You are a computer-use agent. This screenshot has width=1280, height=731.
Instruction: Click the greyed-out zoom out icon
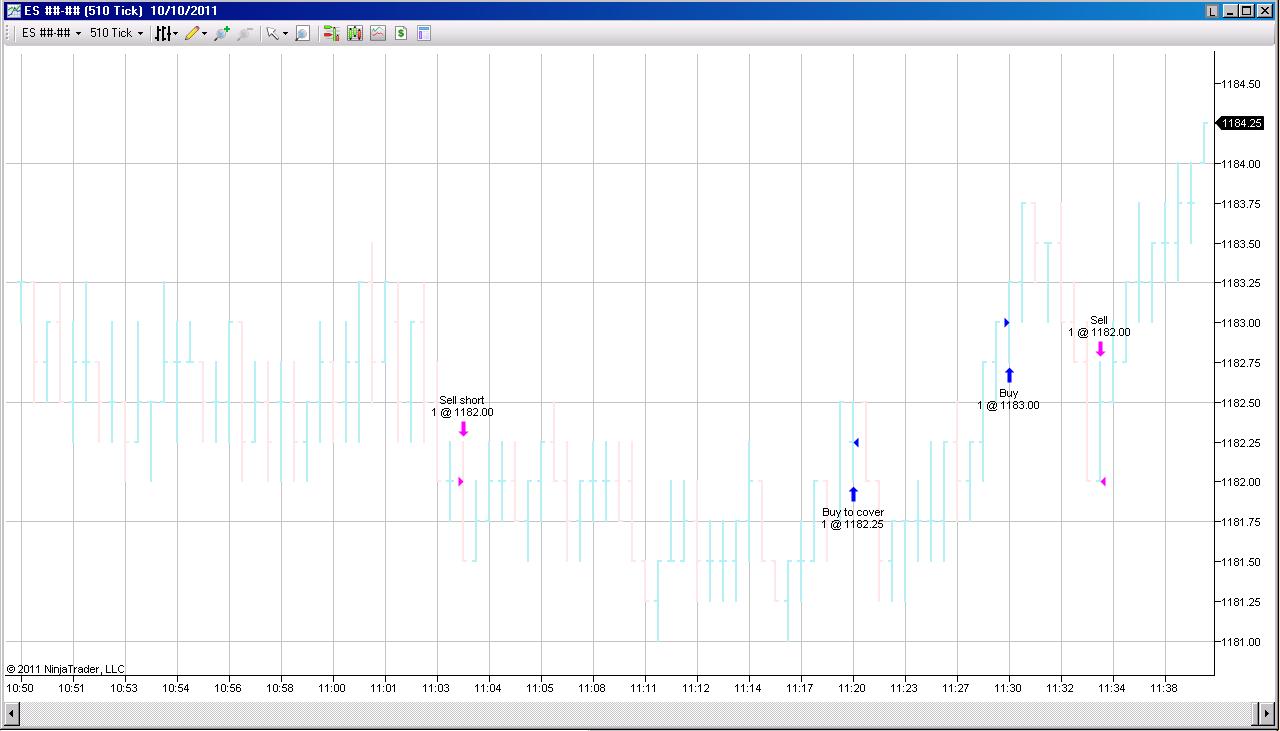245,33
